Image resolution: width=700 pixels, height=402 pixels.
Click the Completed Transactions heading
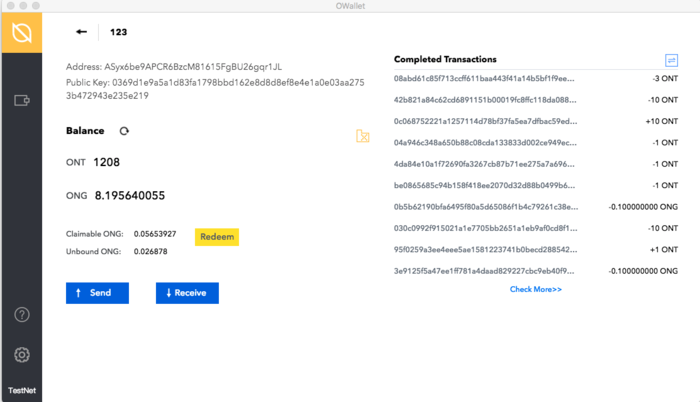tap(445, 59)
